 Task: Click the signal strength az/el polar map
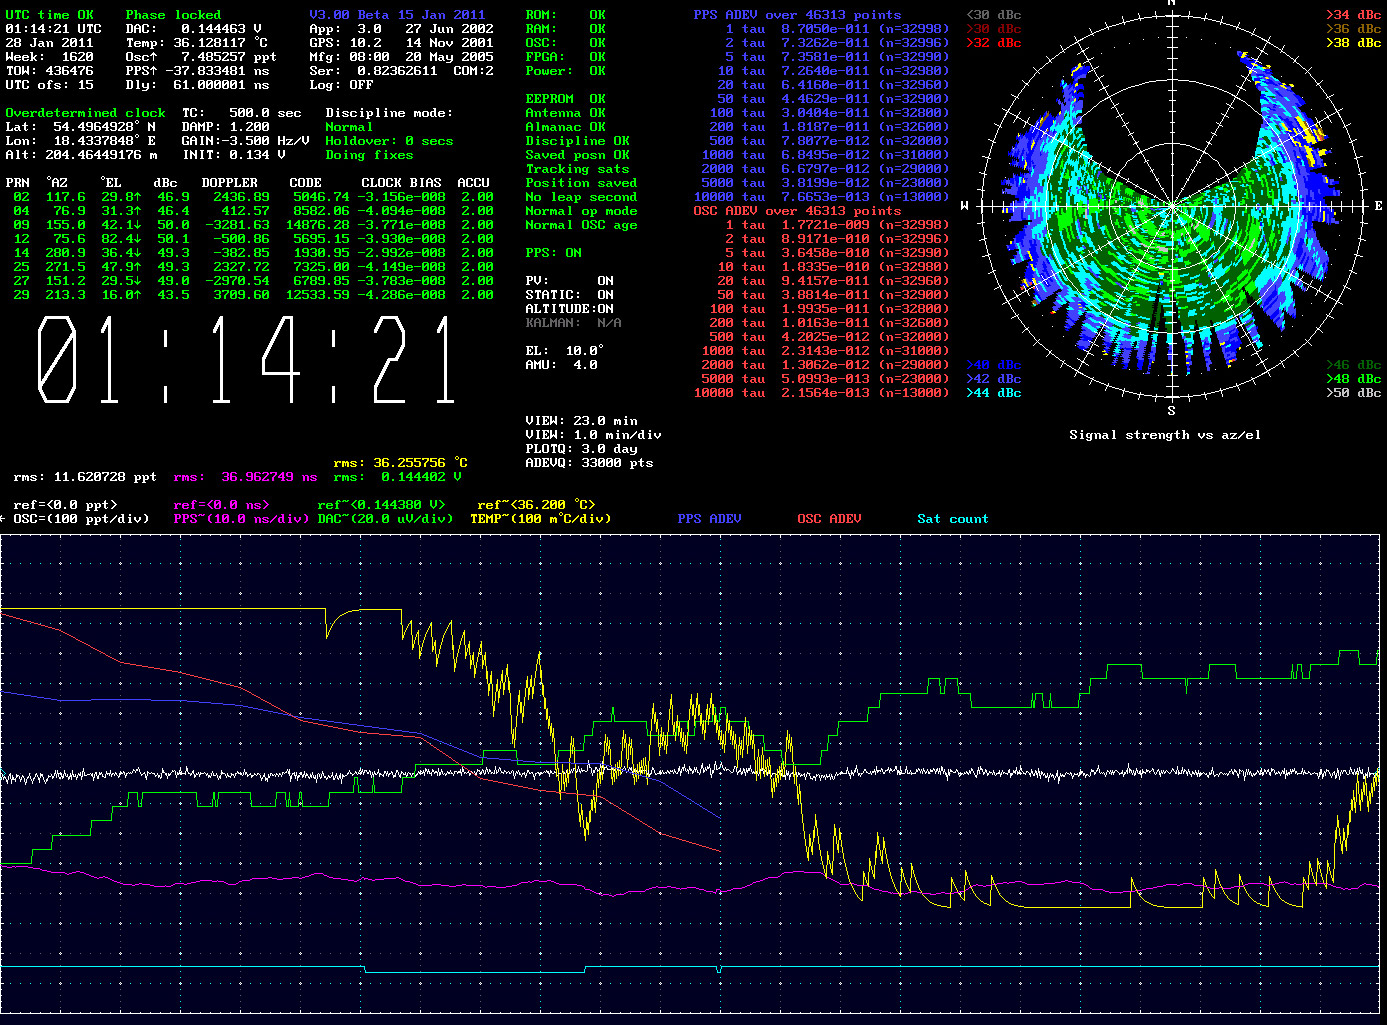[x=1171, y=207]
